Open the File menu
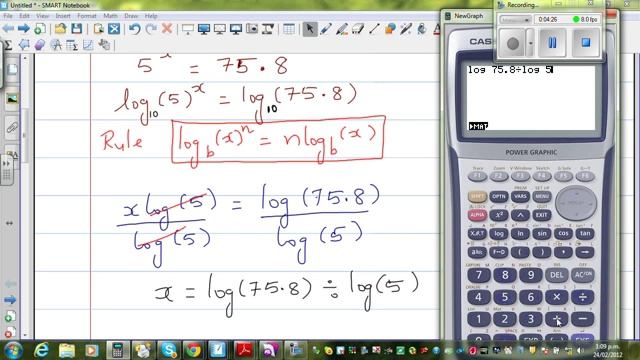The image size is (640, 360). click(8, 16)
